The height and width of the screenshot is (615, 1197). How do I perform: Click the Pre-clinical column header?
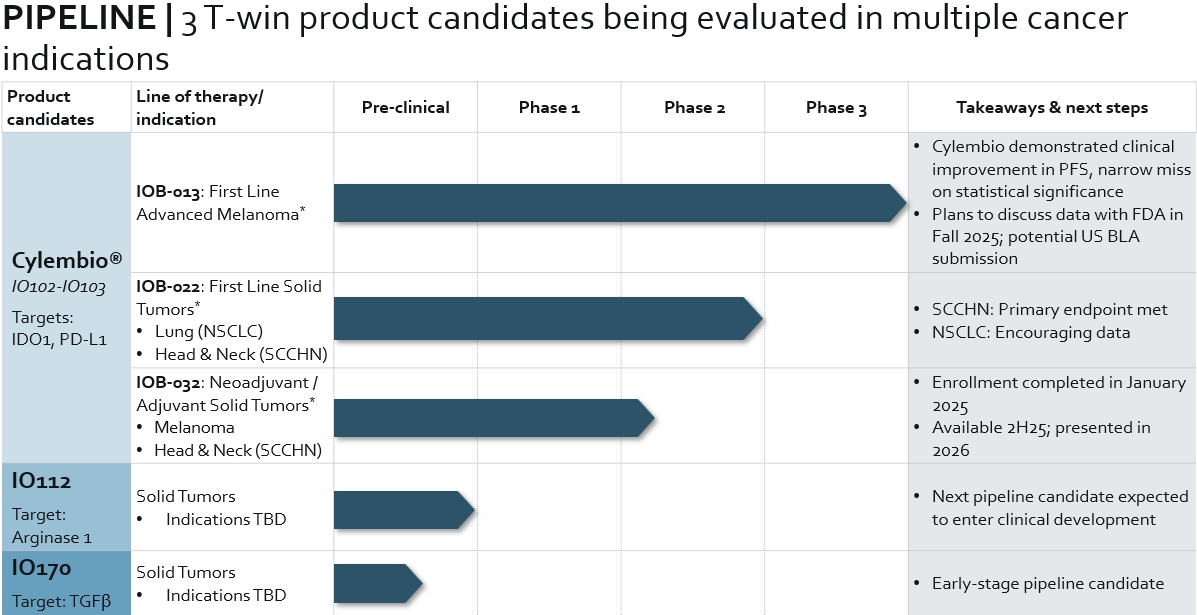(405, 108)
